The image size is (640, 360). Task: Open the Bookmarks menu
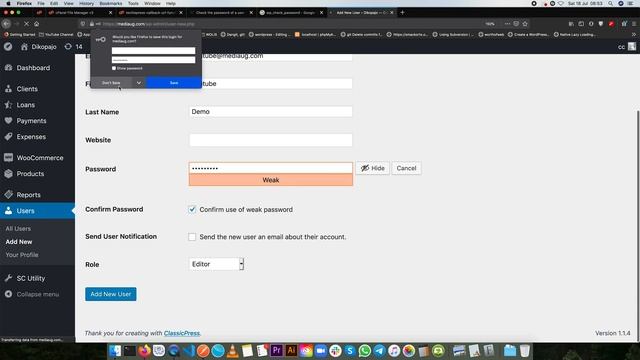111,3
